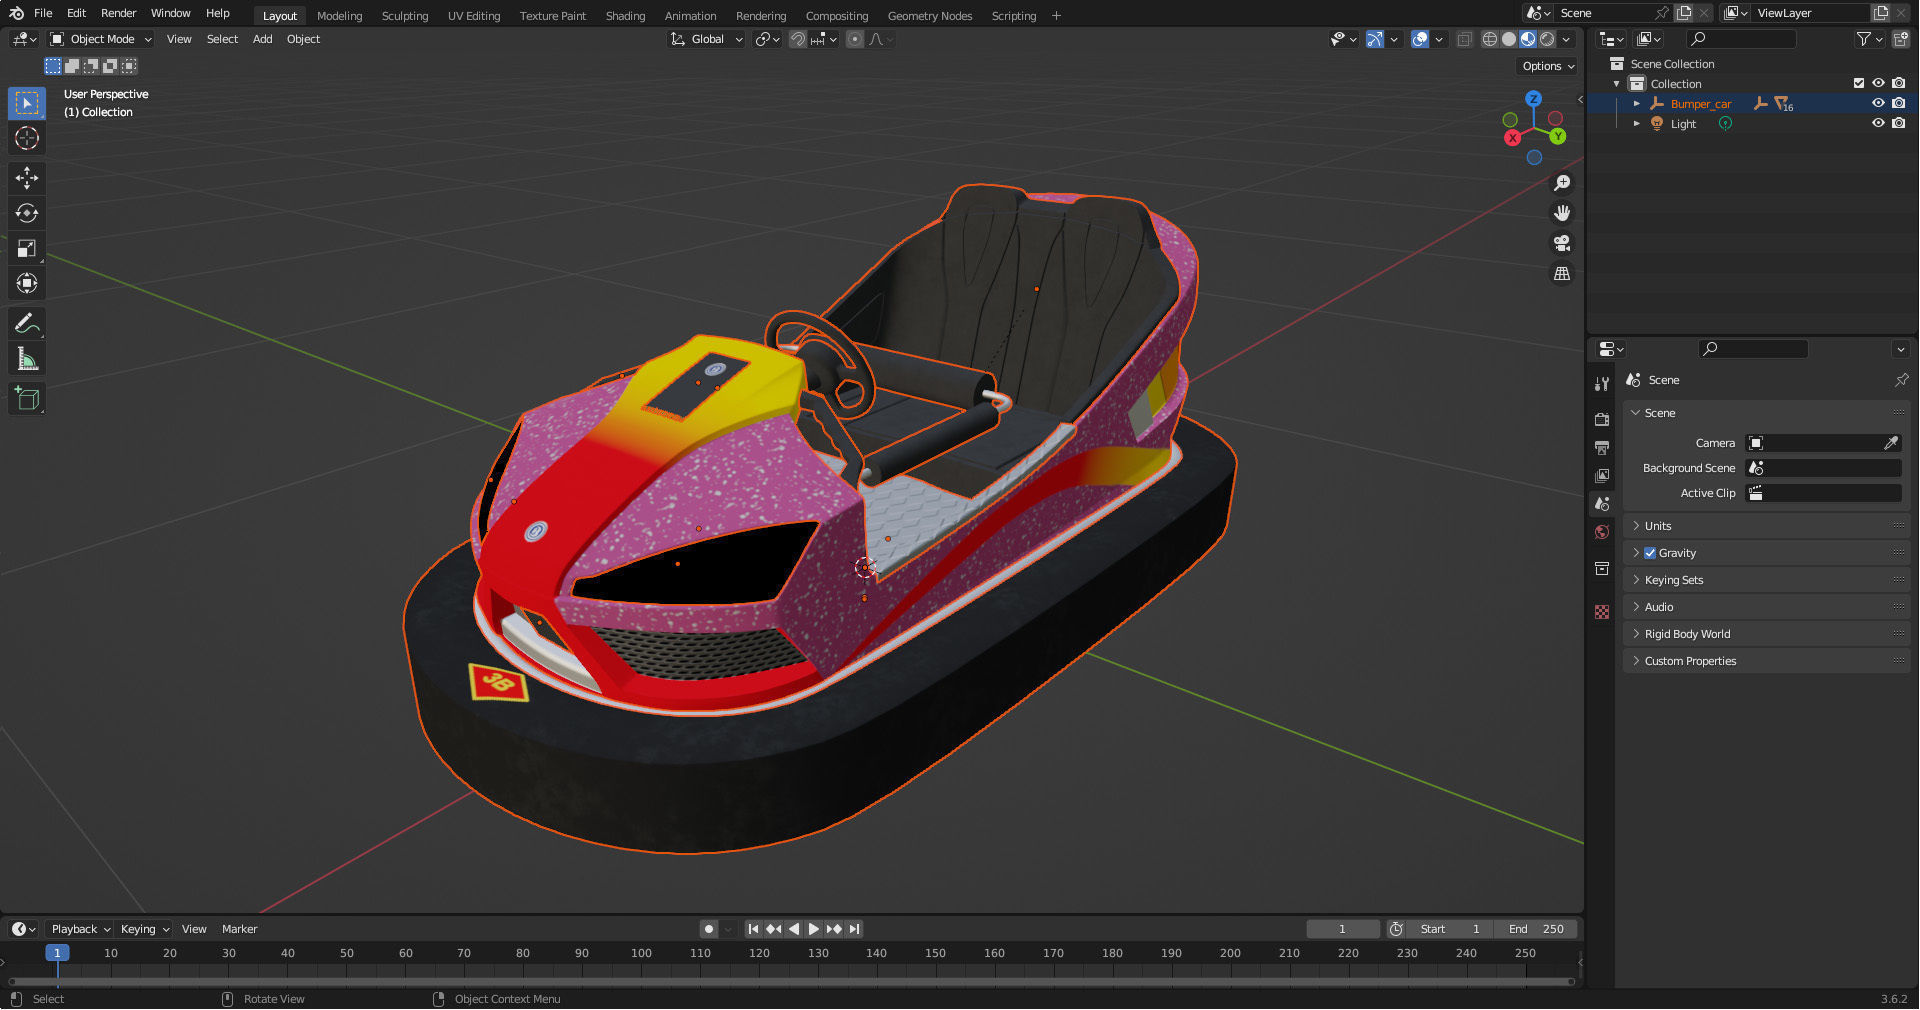
Task: Expand the Custom Properties panel
Action: [1766, 661]
